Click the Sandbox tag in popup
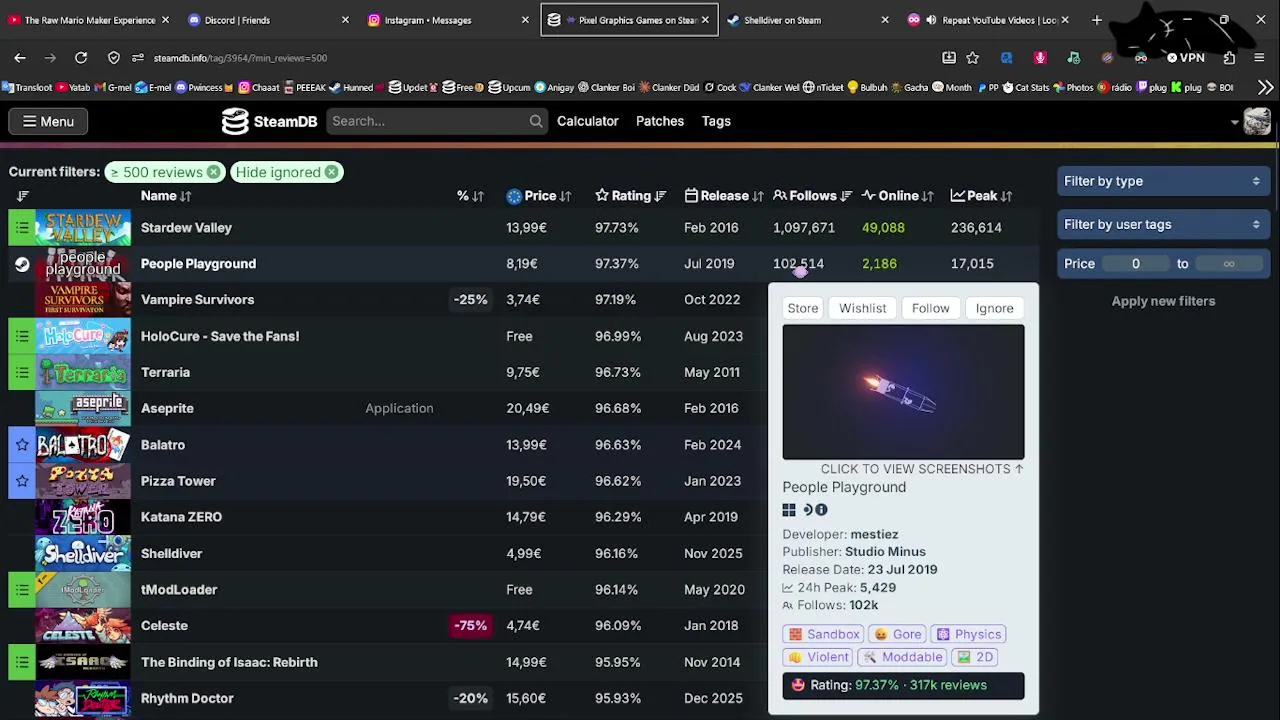The height and width of the screenshot is (720, 1280). pos(824,634)
